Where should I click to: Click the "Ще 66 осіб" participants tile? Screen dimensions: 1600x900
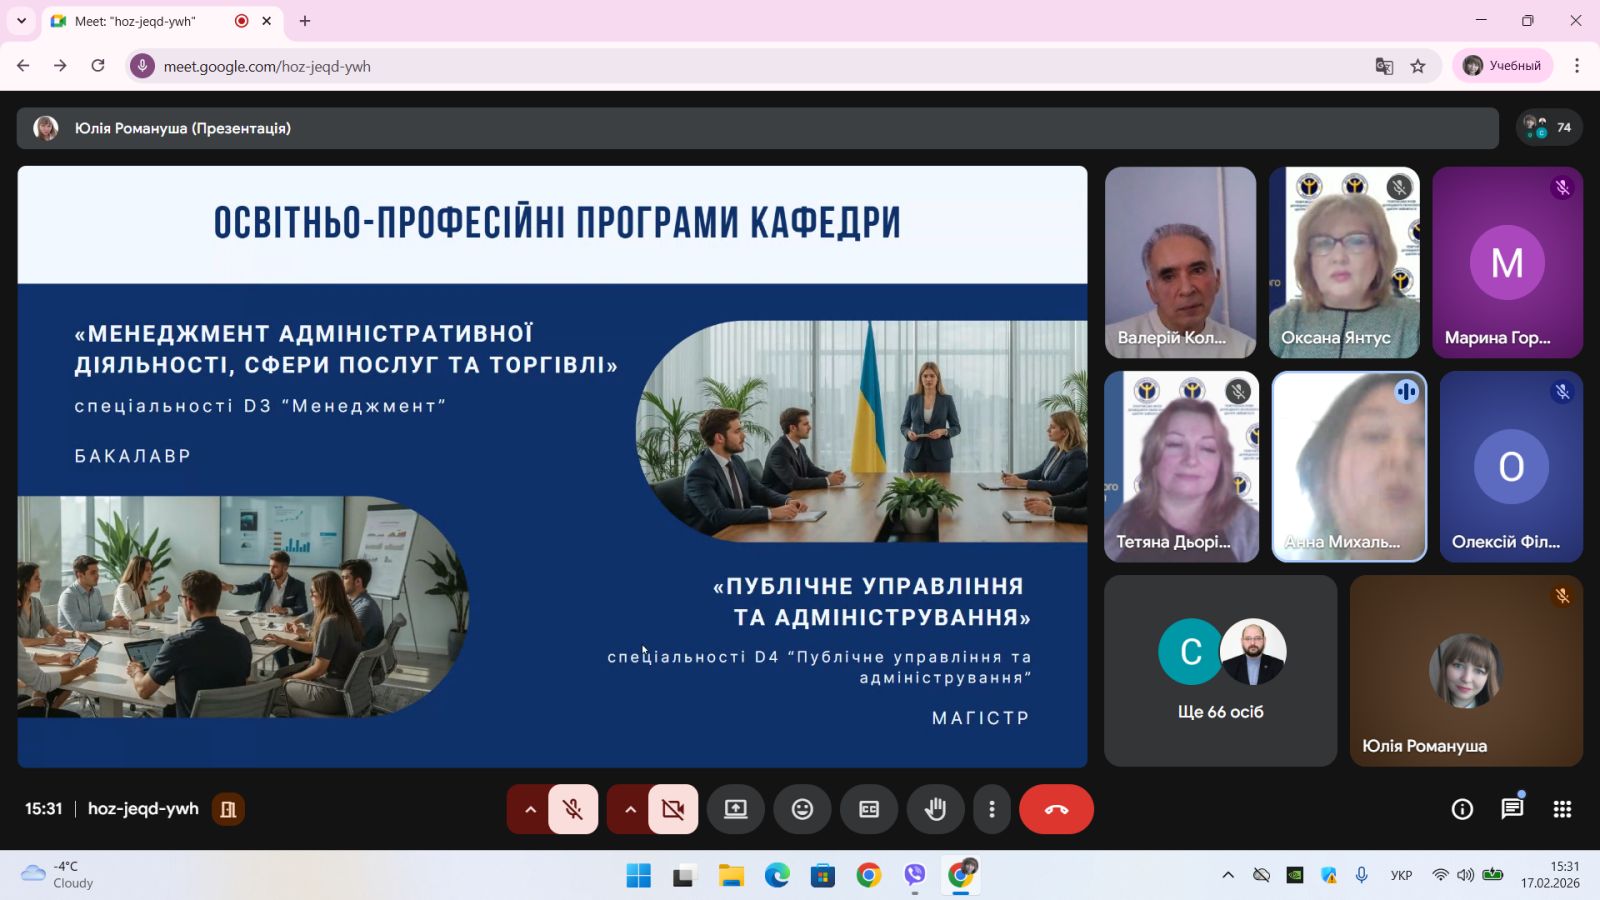(x=1220, y=671)
